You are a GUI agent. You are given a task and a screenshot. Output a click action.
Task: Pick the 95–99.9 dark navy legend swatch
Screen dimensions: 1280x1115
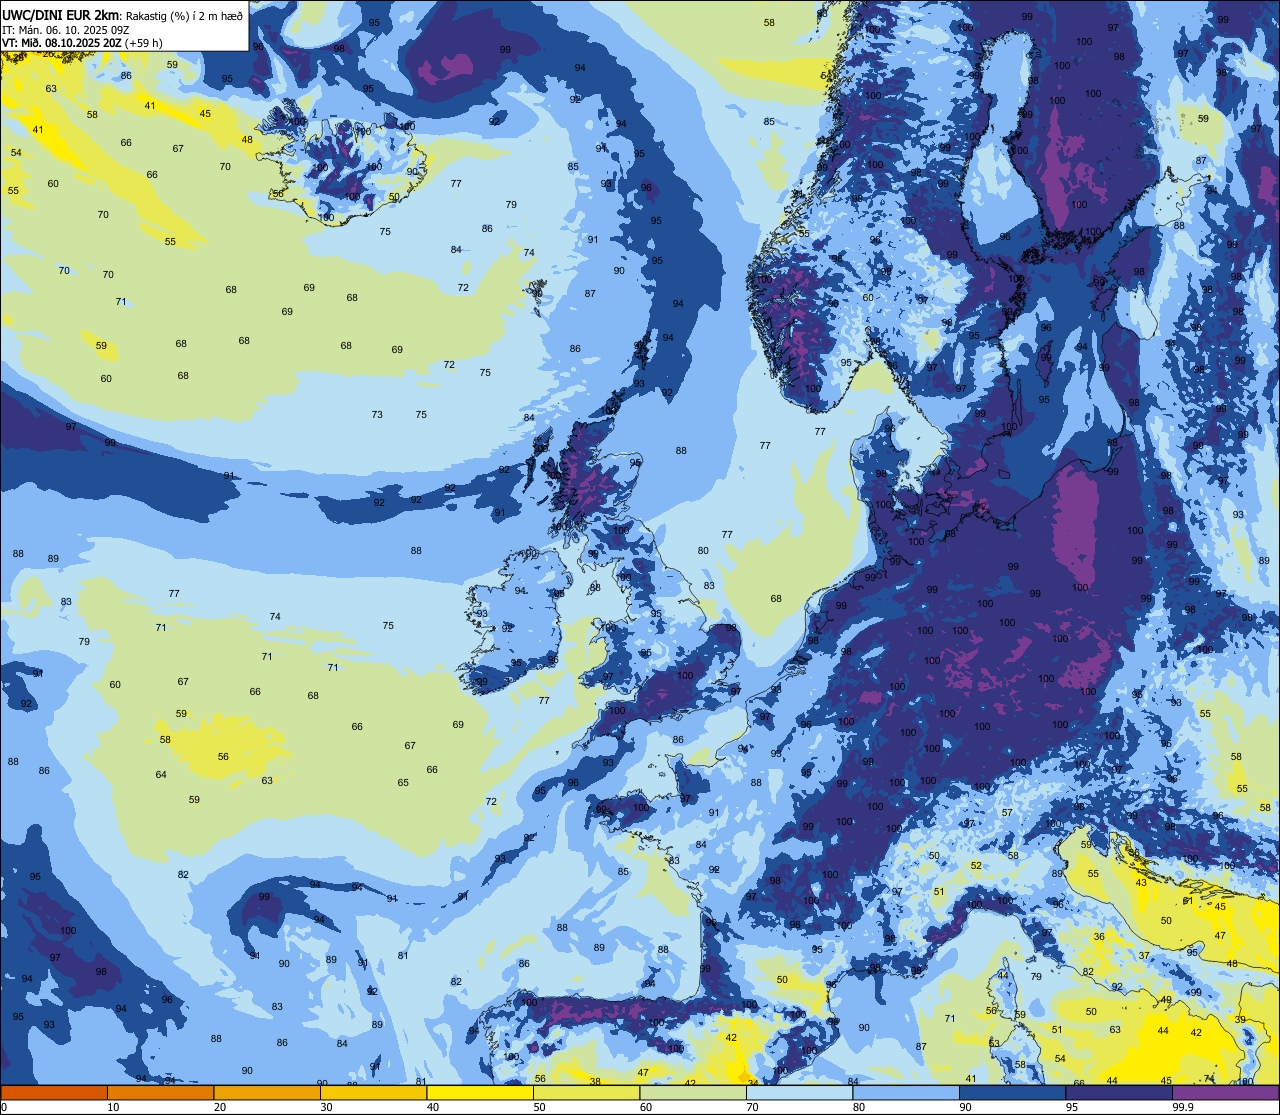pos(1118,1092)
